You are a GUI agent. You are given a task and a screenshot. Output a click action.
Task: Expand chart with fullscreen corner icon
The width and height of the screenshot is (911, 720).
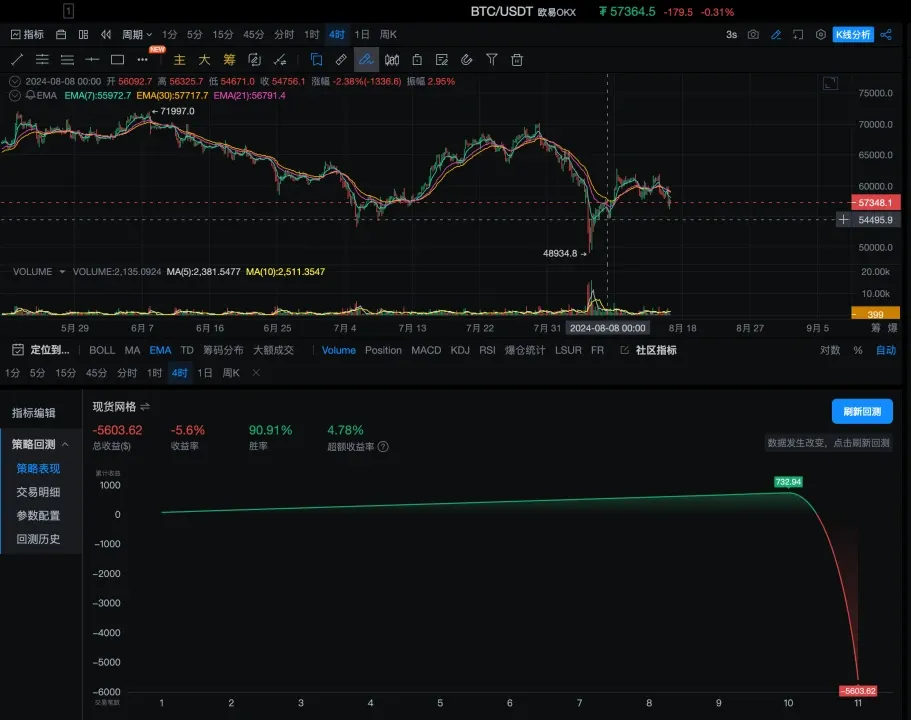point(829,84)
